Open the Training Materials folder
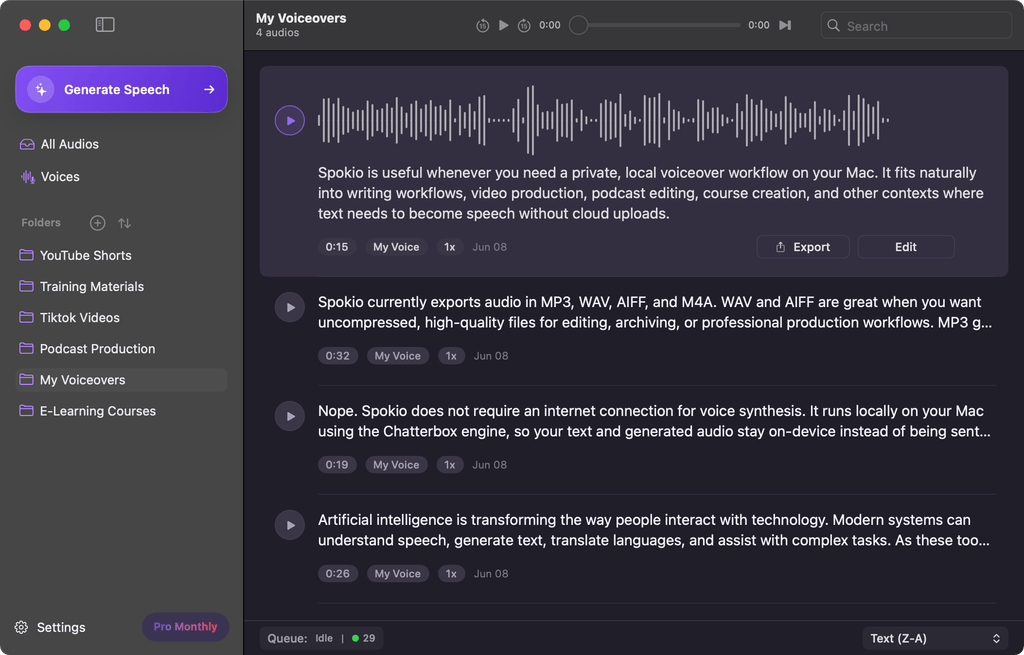Screen dimensions: 1024x655 point(121,287)
